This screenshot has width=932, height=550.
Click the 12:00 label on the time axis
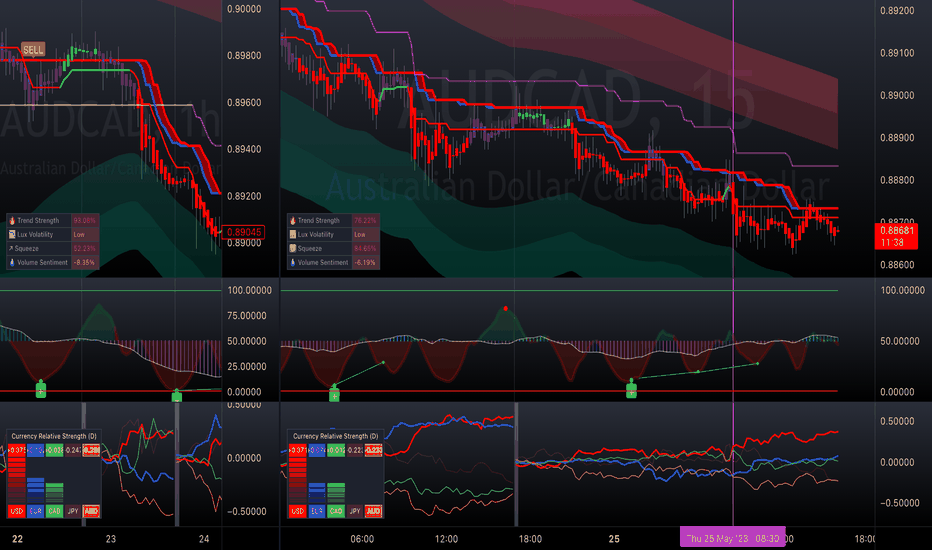click(x=446, y=539)
